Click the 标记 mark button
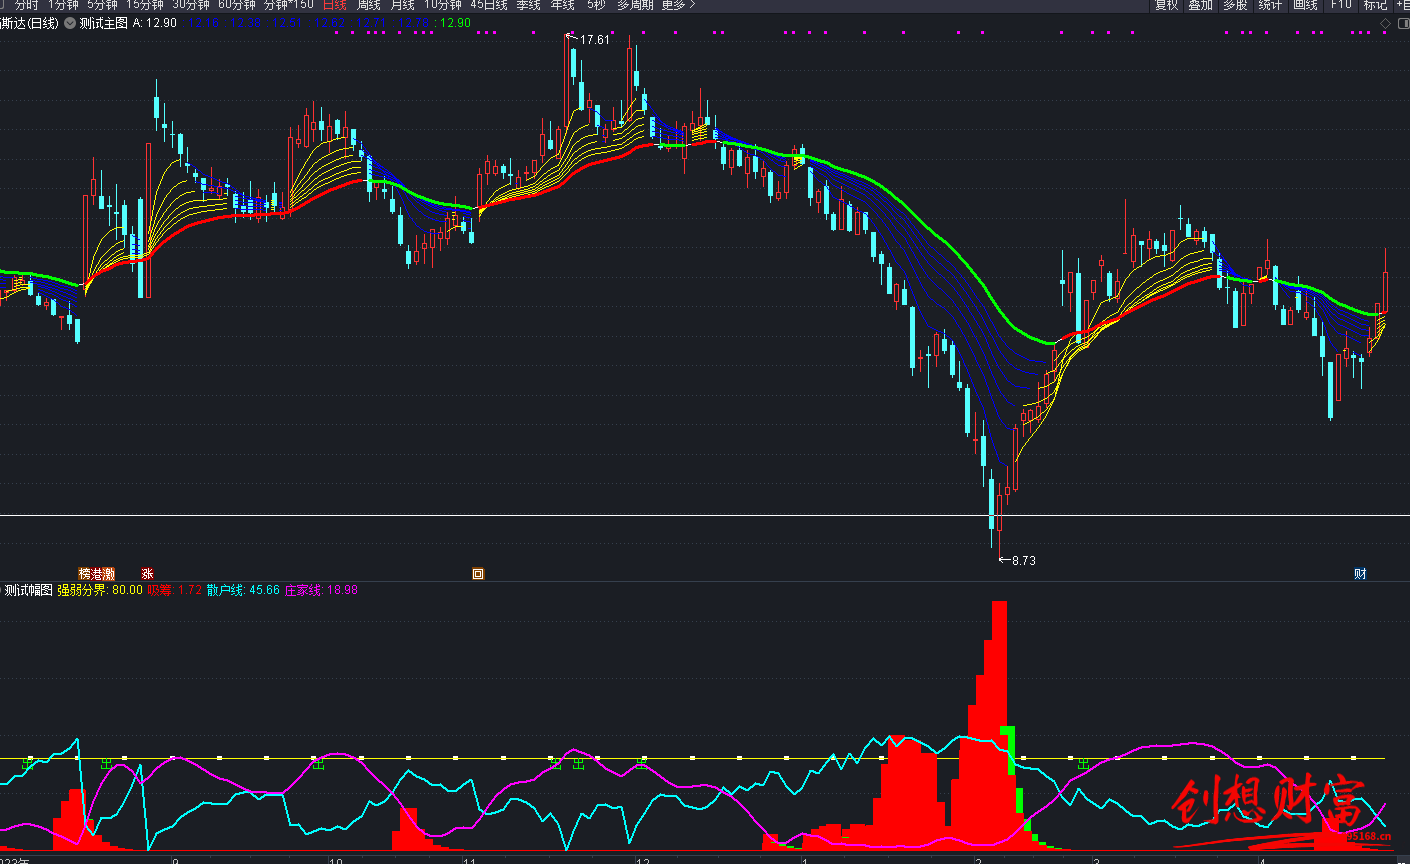 click(1375, 5)
